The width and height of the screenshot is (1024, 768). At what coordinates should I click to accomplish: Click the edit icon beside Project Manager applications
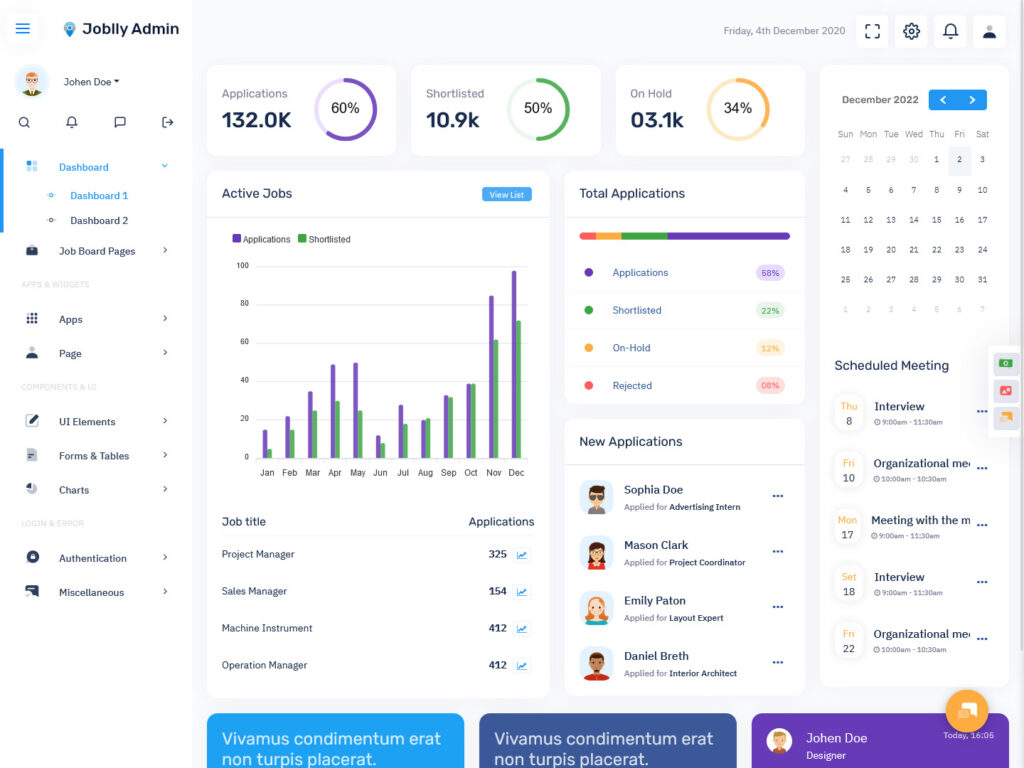[521, 555]
